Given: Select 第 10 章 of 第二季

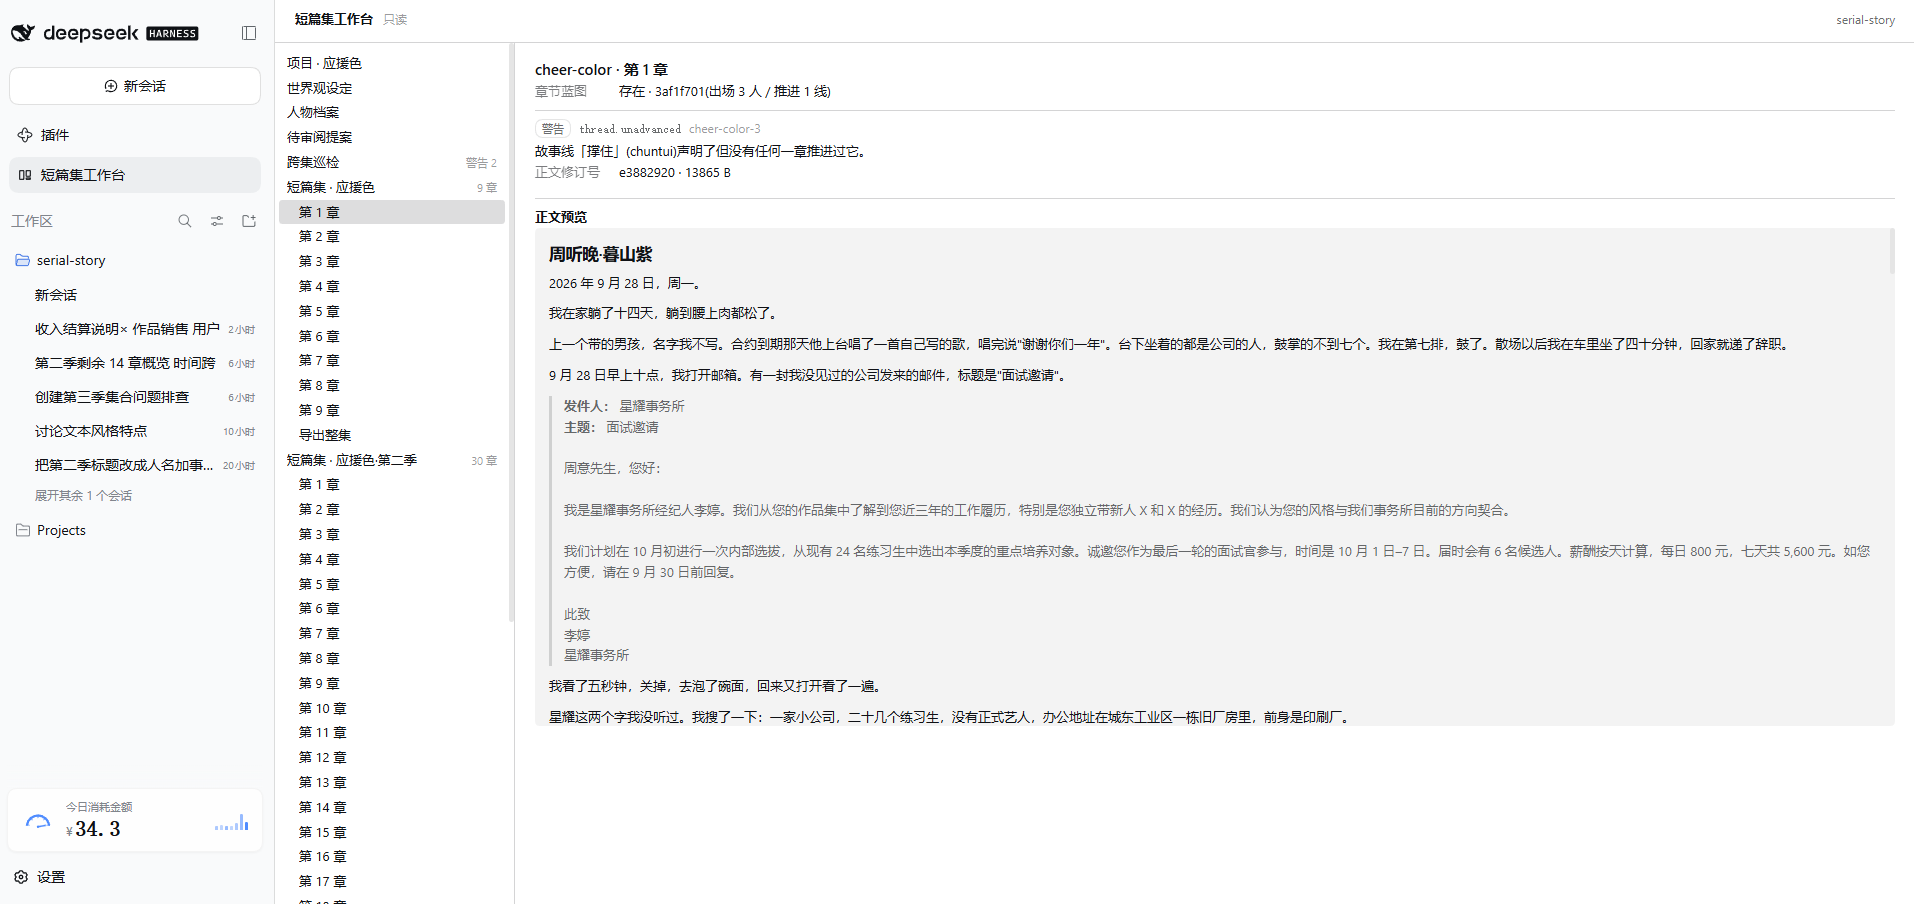Looking at the screenshot, I should coord(392,708).
